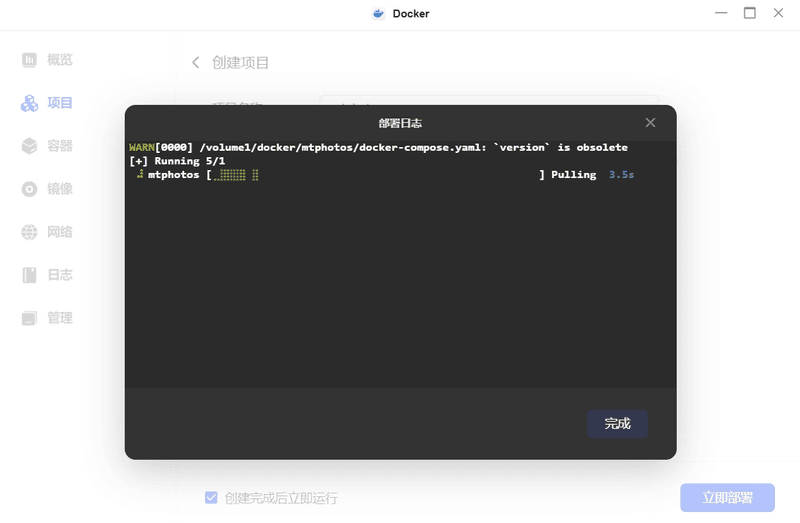
Task: Click the 概览 overview sidebar icon
Action: tap(29, 60)
